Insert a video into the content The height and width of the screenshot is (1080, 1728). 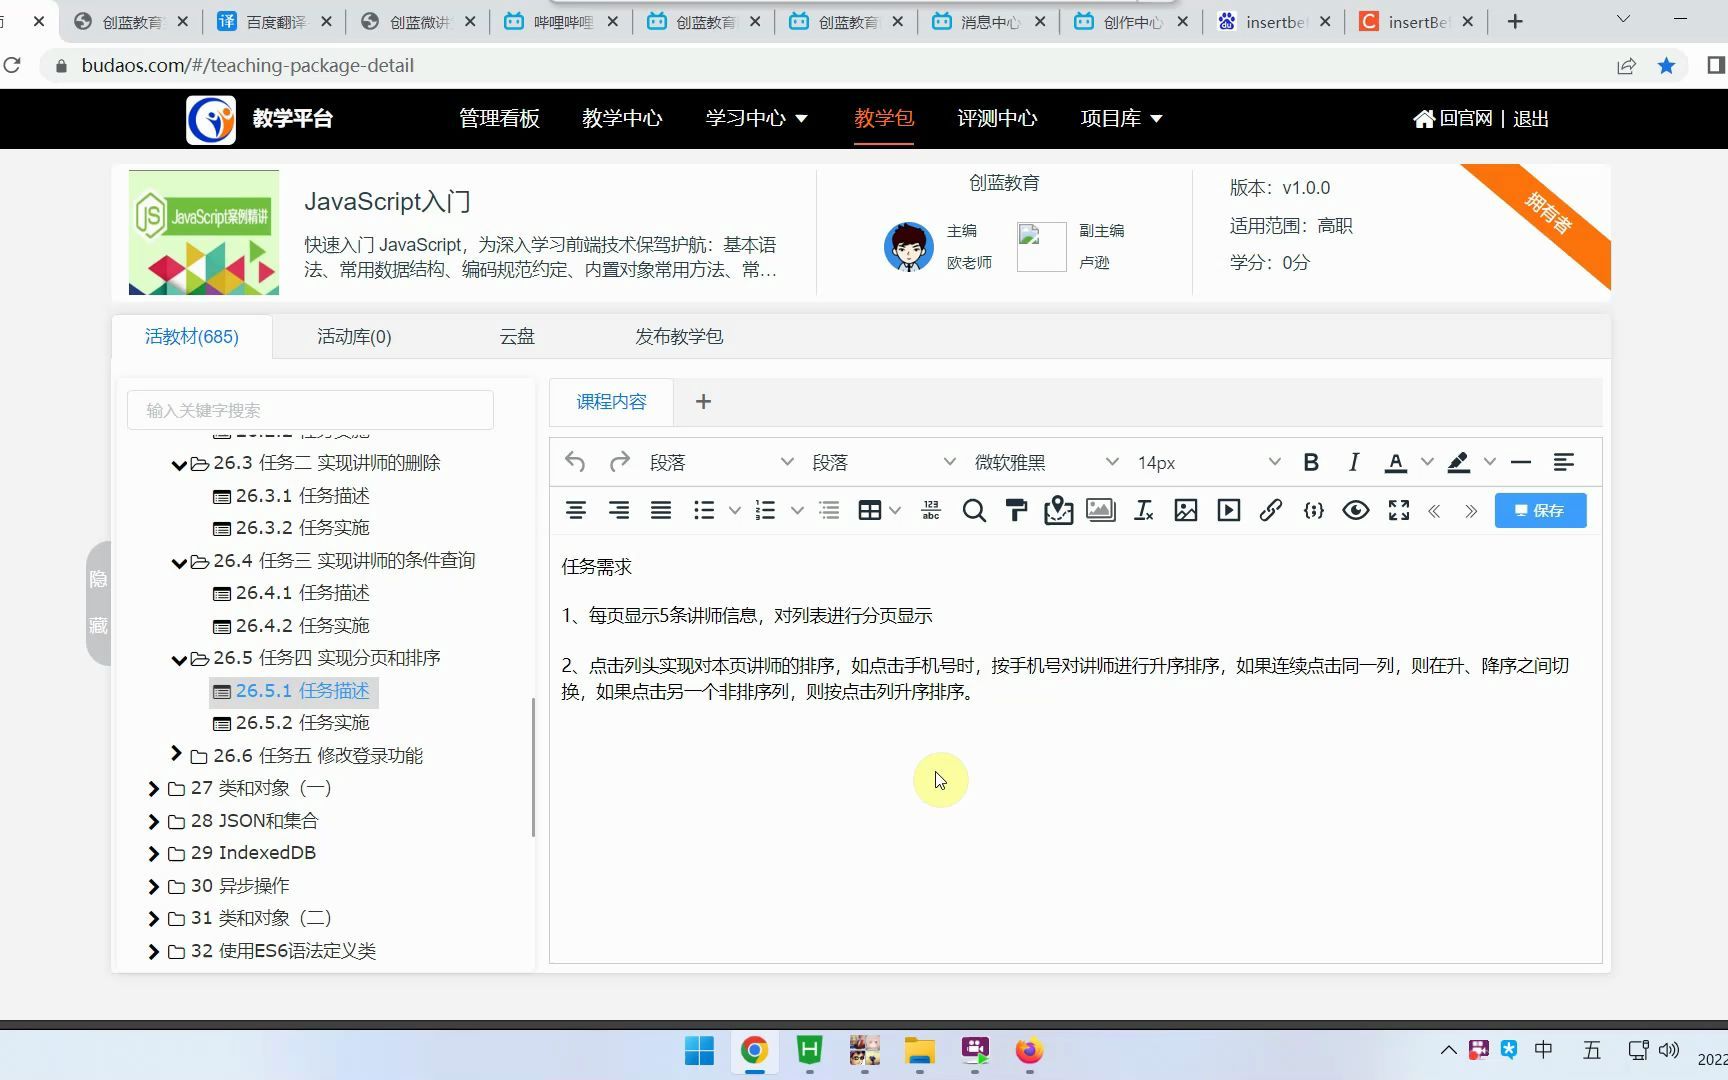[x=1228, y=510]
